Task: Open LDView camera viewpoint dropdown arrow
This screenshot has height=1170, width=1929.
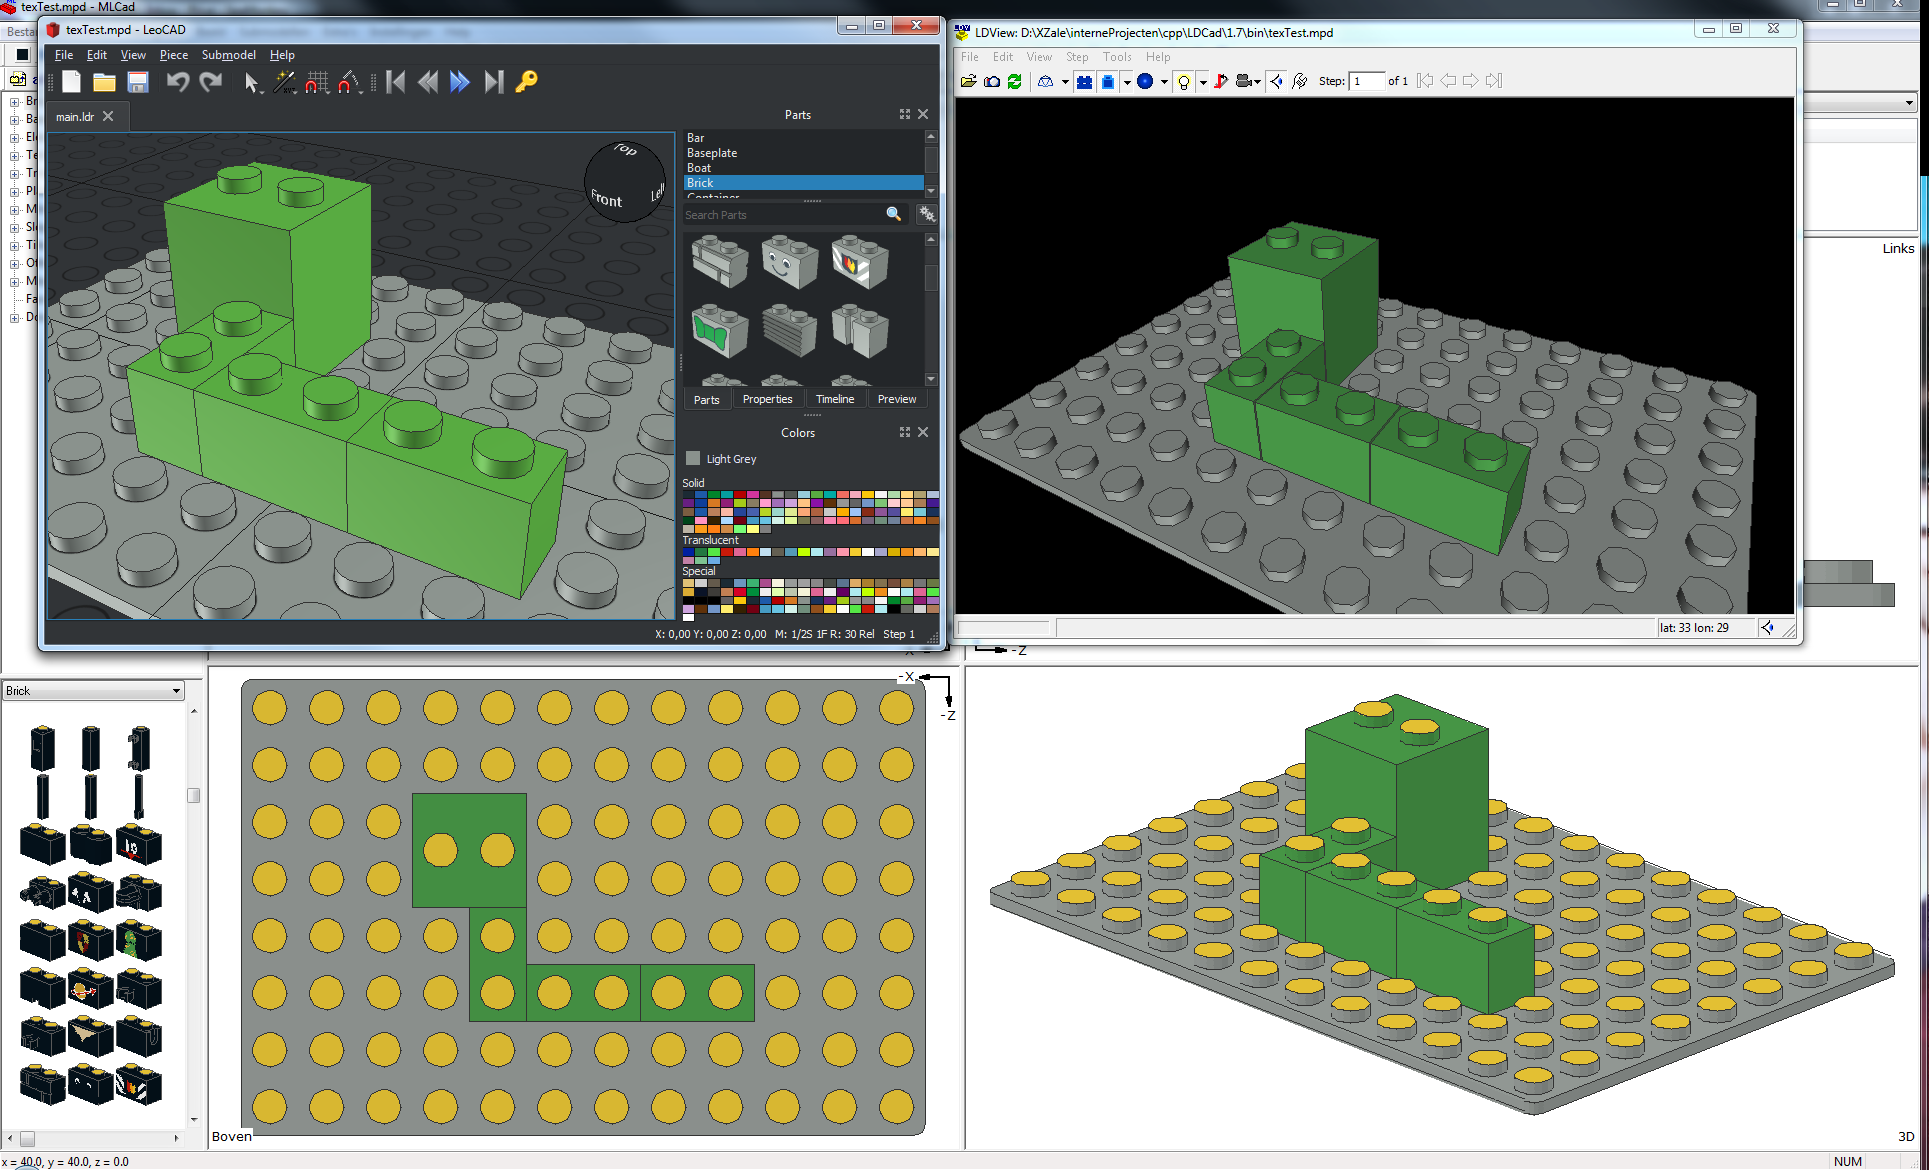Action: pos(1257,82)
